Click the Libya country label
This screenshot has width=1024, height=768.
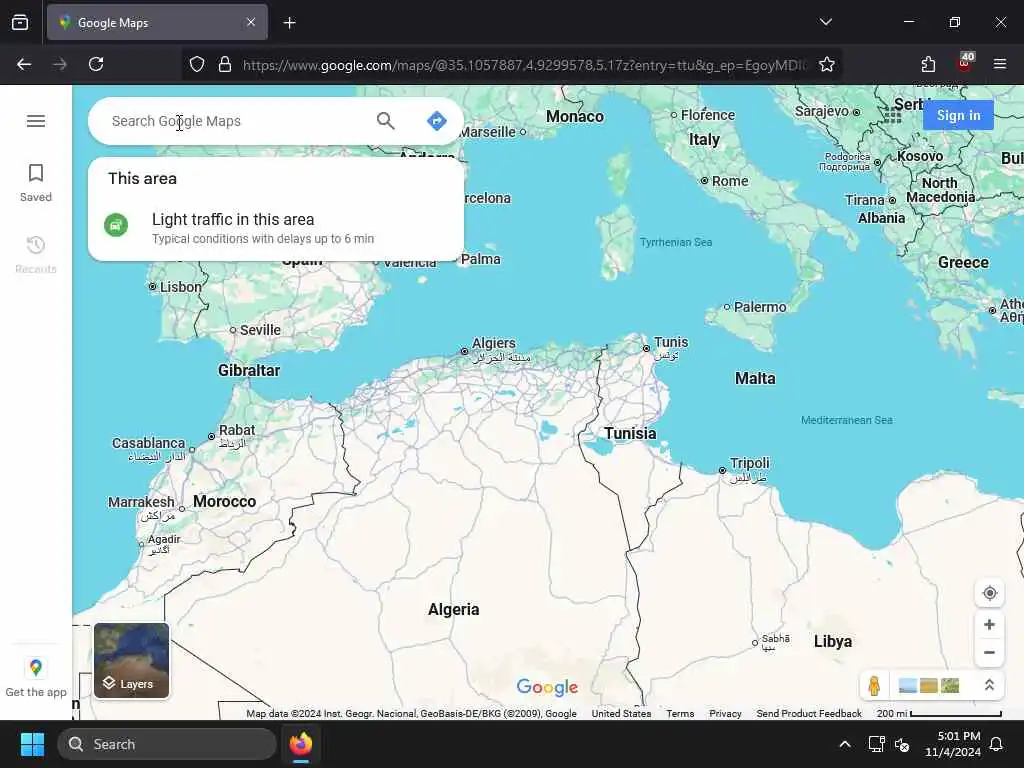coord(833,642)
